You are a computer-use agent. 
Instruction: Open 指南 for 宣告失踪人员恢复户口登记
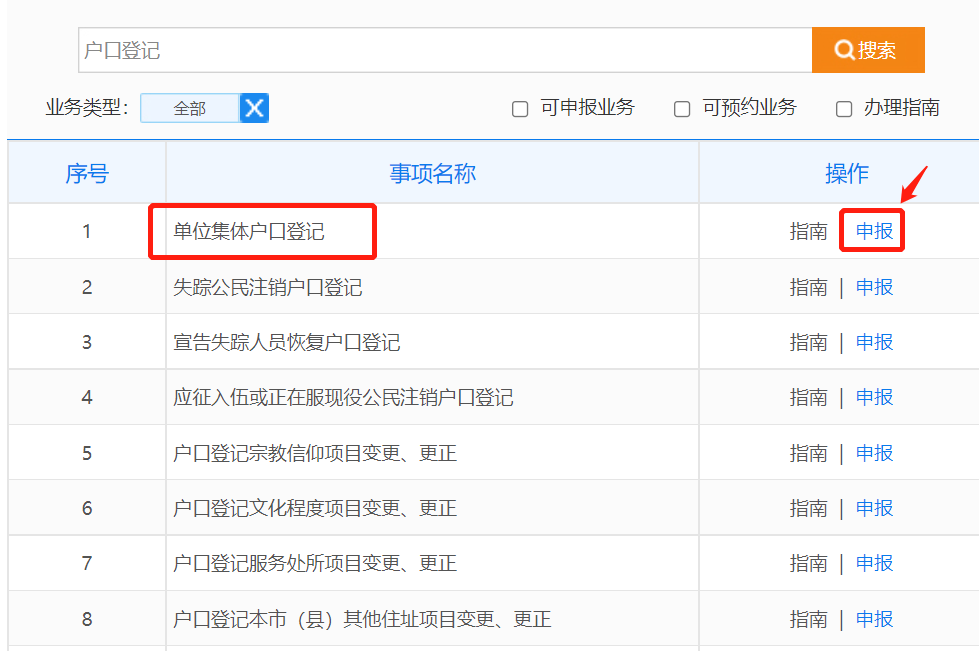(808, 343)
